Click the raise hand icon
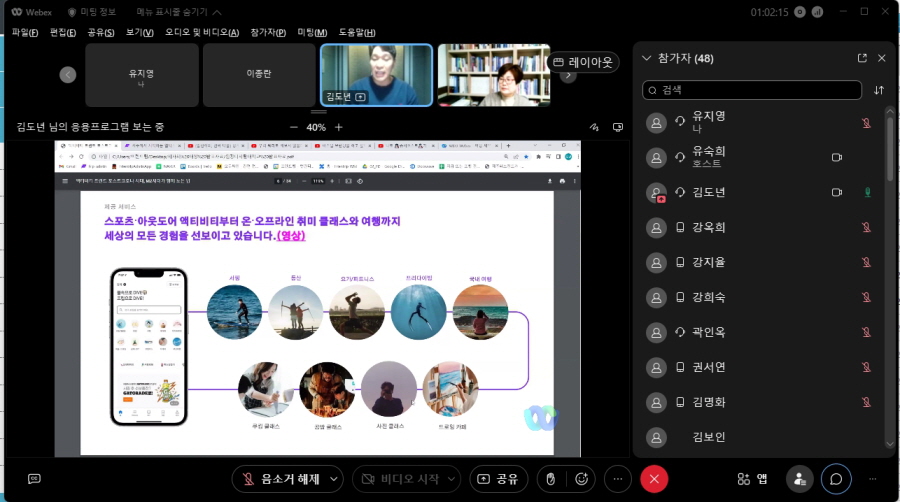This screenshot has width=900, height=502. tap(550, 479)
